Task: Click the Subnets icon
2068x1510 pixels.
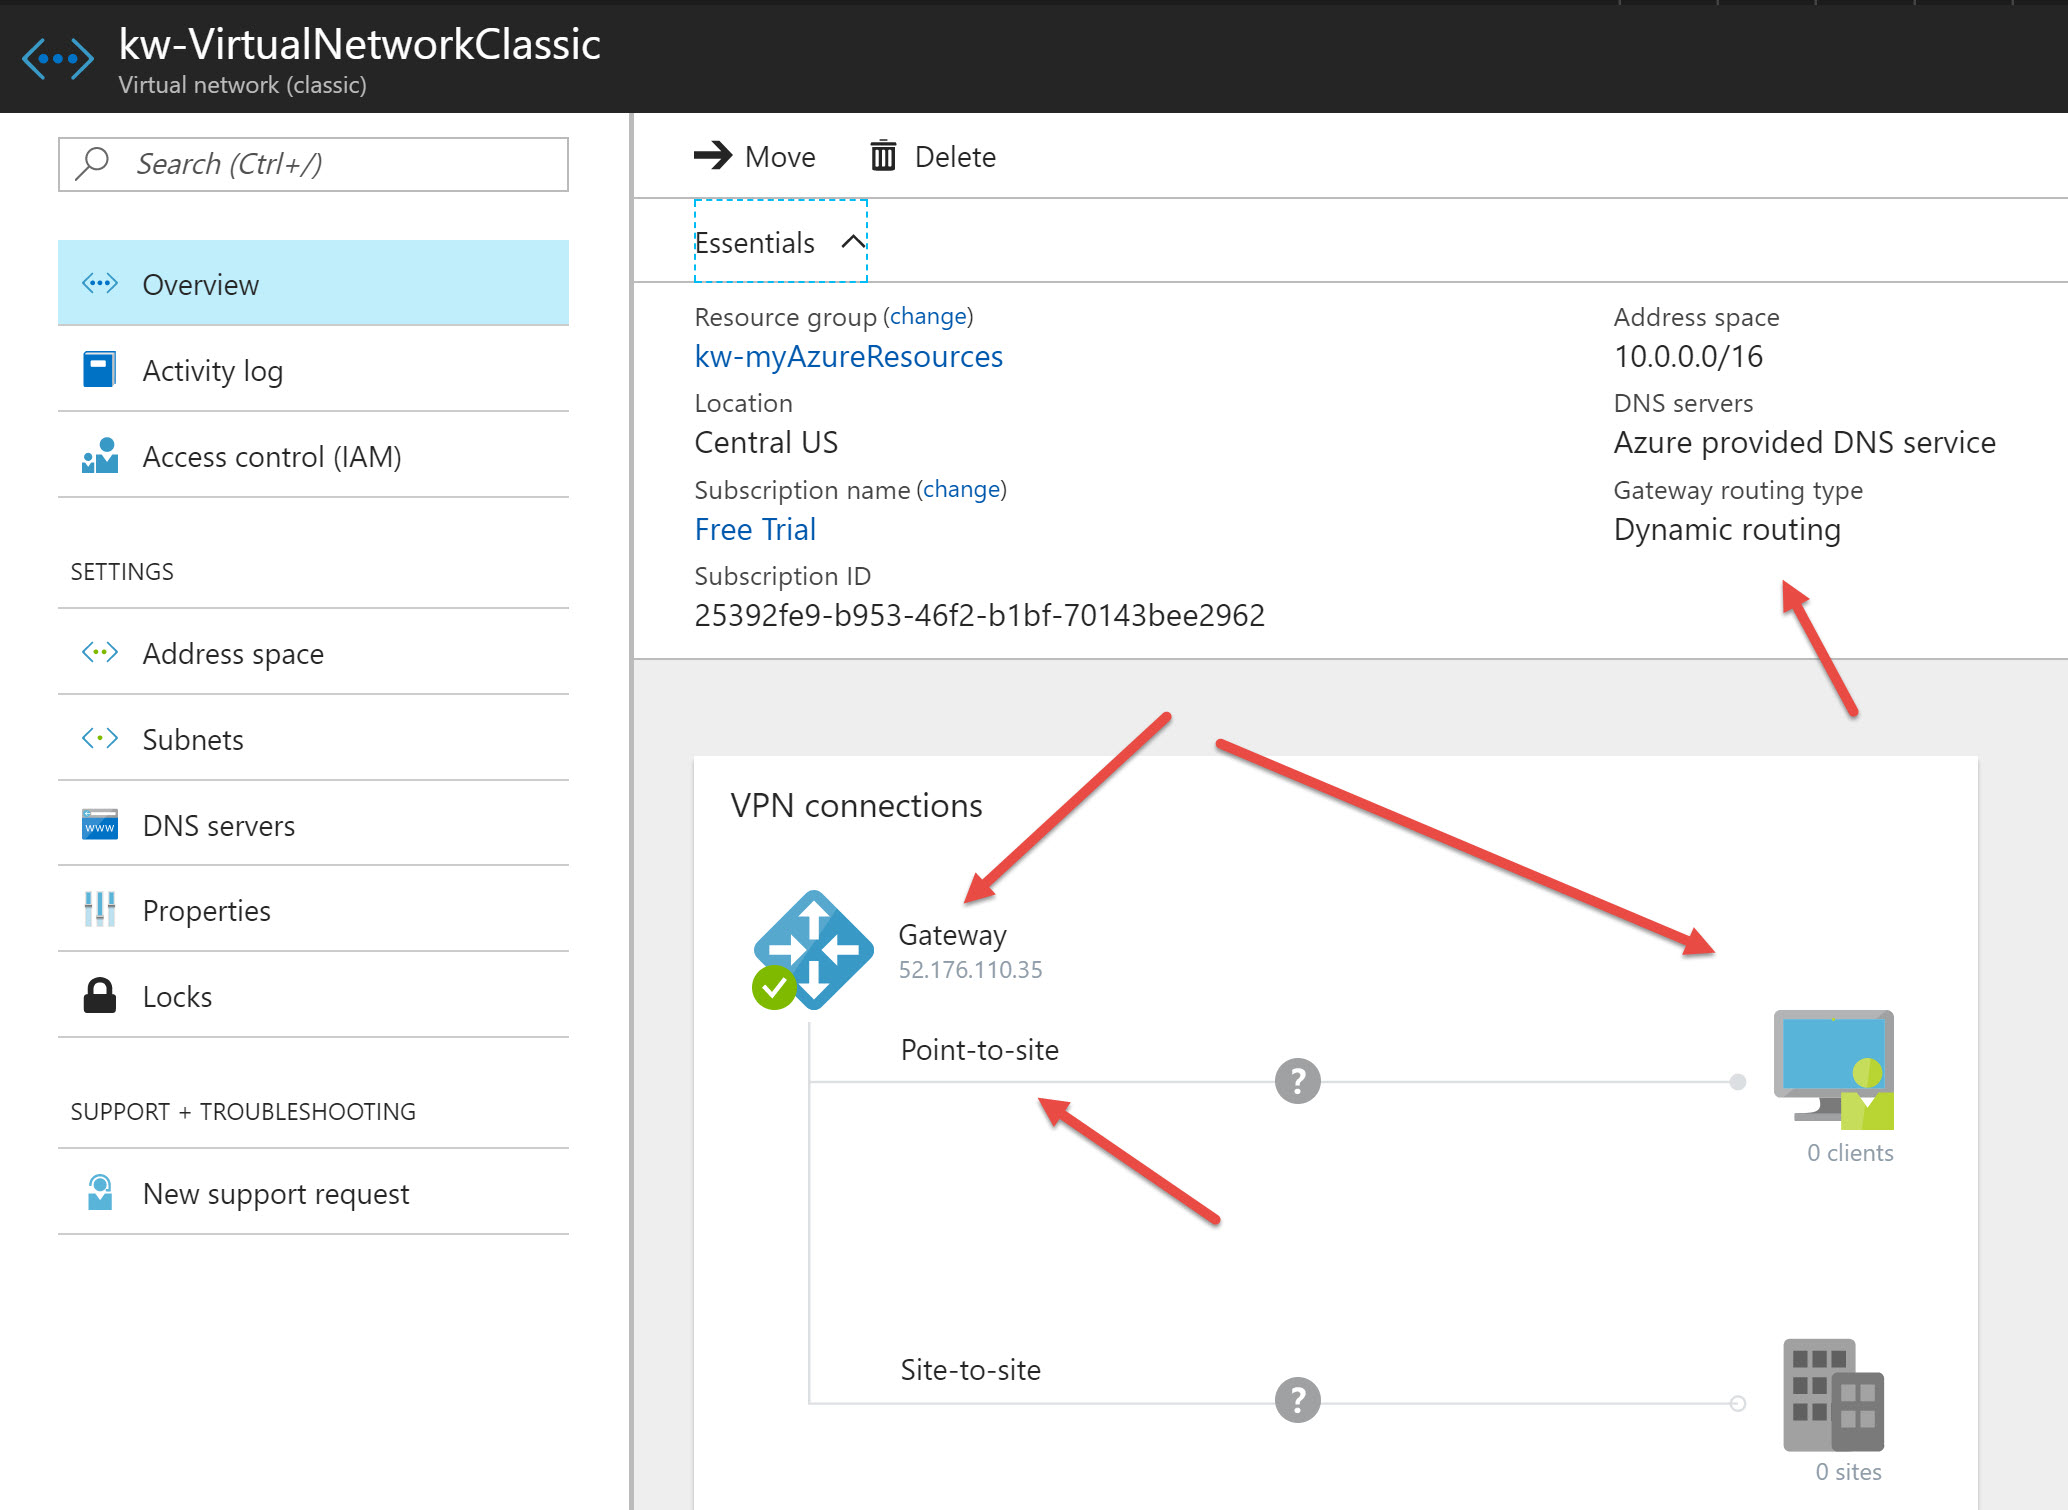Action: tap(100, 739)
